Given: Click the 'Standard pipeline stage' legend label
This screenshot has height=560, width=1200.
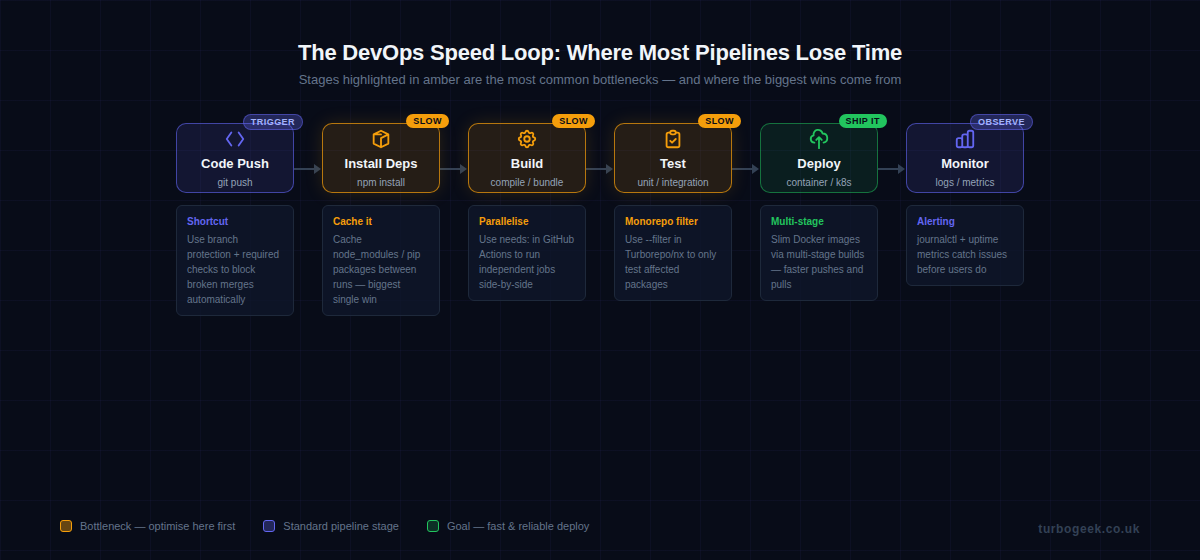Looking at the screenshot, I should (x=341, y=526).
